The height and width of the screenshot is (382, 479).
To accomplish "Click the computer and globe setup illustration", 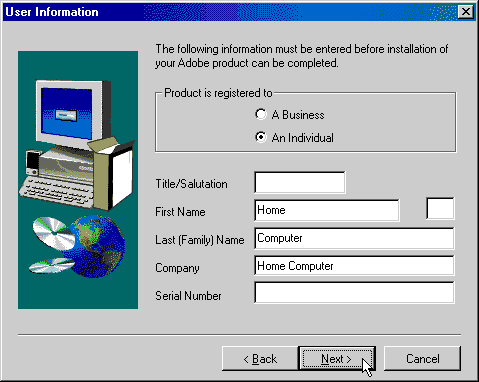I will tap(78, 180).
